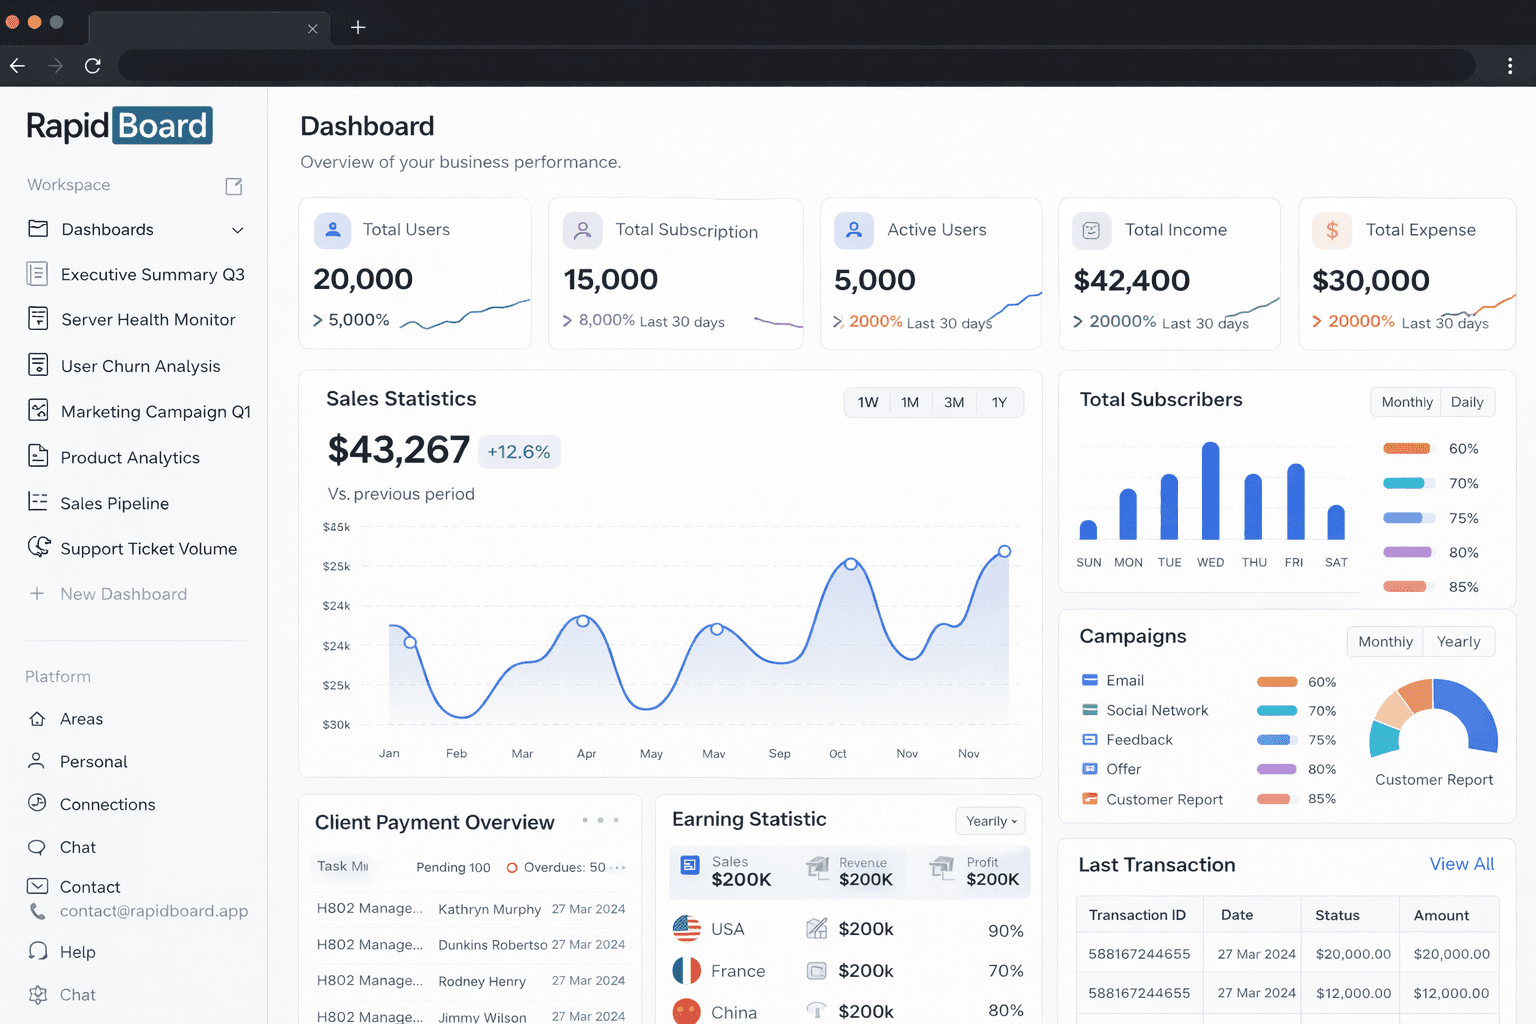
Task: Click the Product Analytics file icon
Action: tap(38, 456)
